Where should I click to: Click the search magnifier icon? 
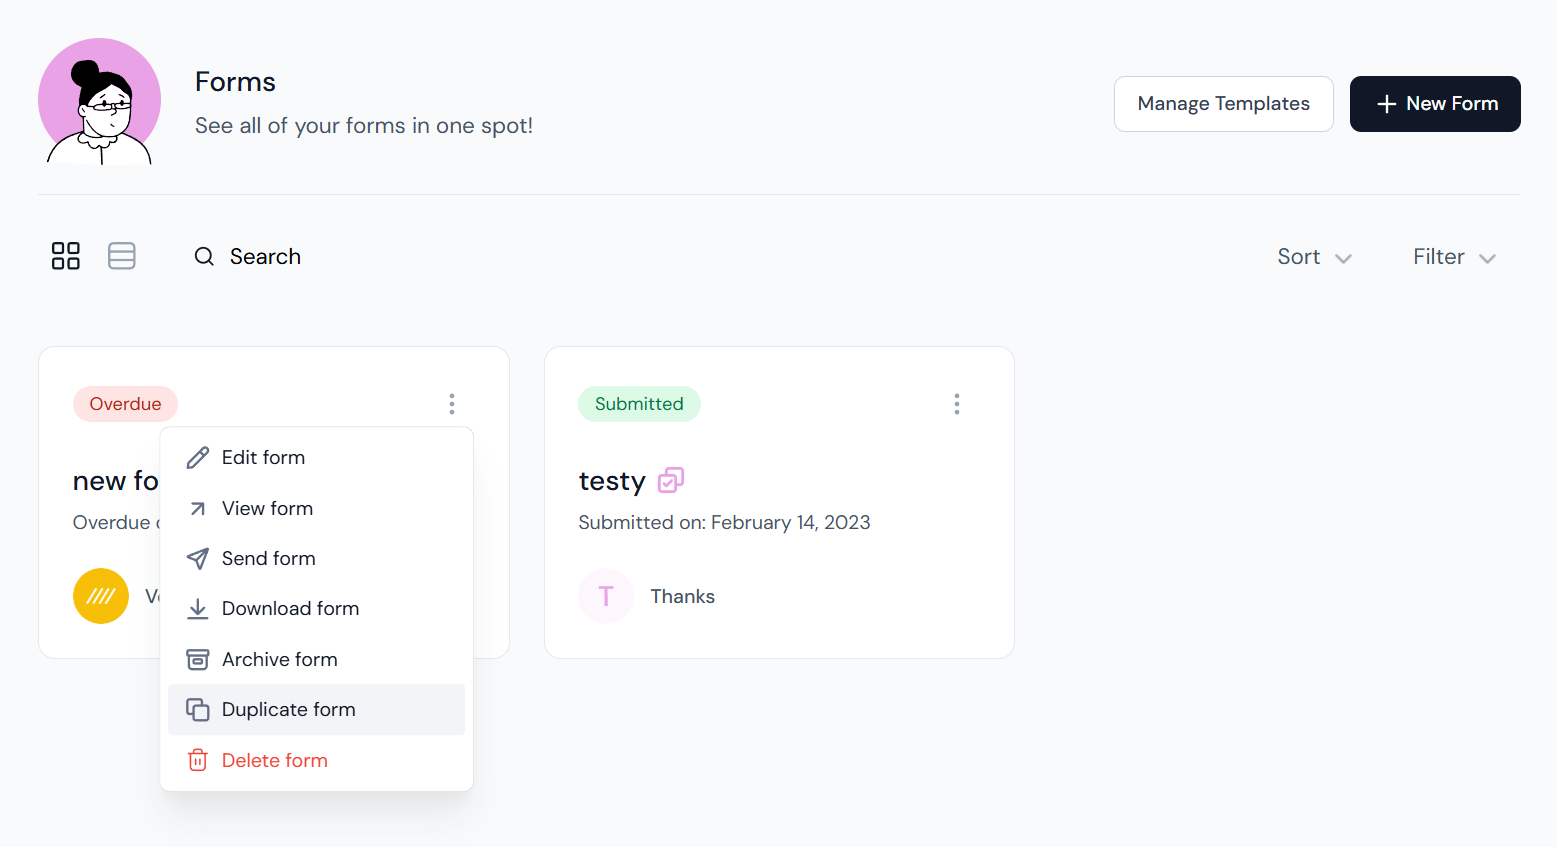204,257
